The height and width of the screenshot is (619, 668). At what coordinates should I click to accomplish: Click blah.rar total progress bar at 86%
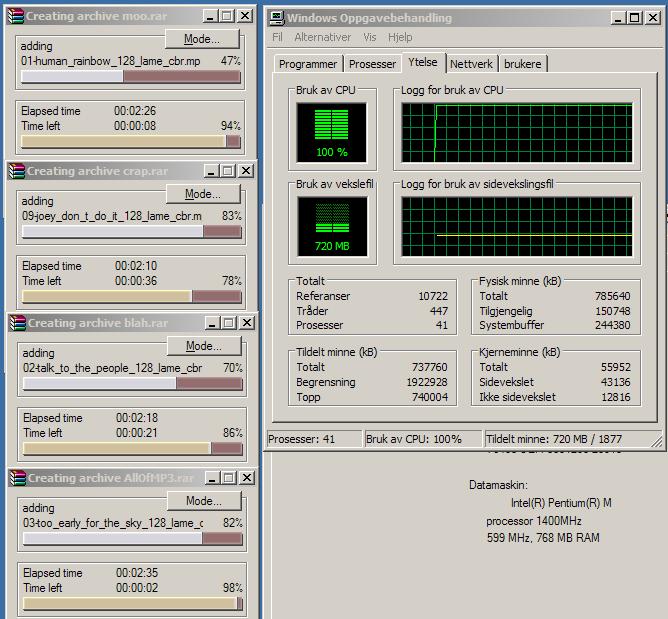click(x=132, y=449)
